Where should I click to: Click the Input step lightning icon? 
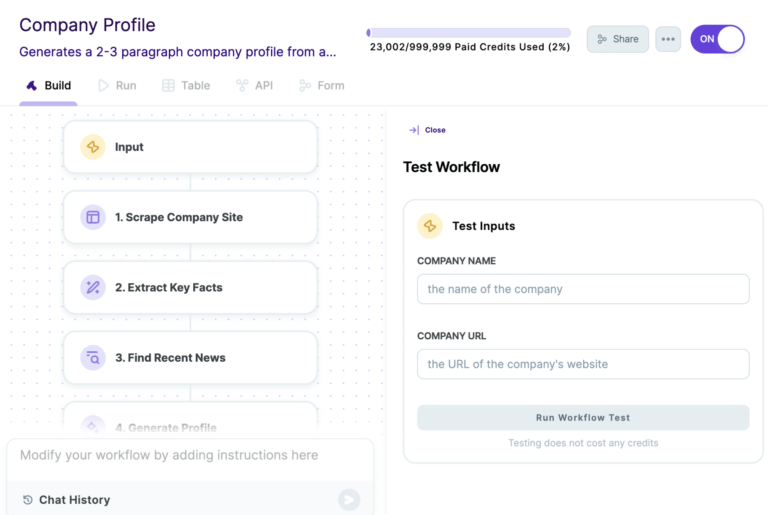tap(93, 147)
